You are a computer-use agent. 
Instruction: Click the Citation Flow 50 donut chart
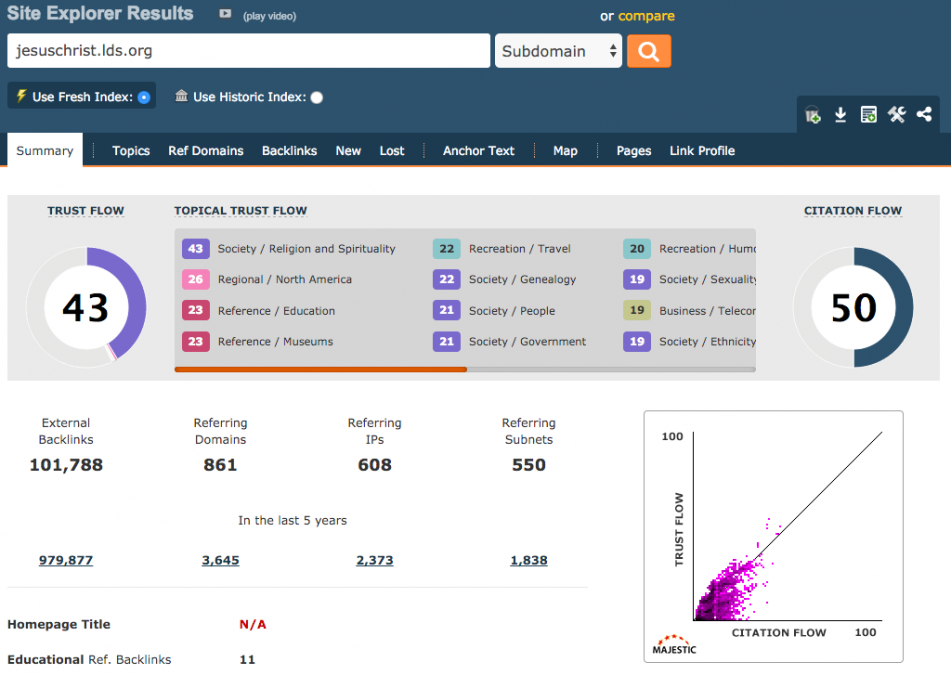pos(853,307)
